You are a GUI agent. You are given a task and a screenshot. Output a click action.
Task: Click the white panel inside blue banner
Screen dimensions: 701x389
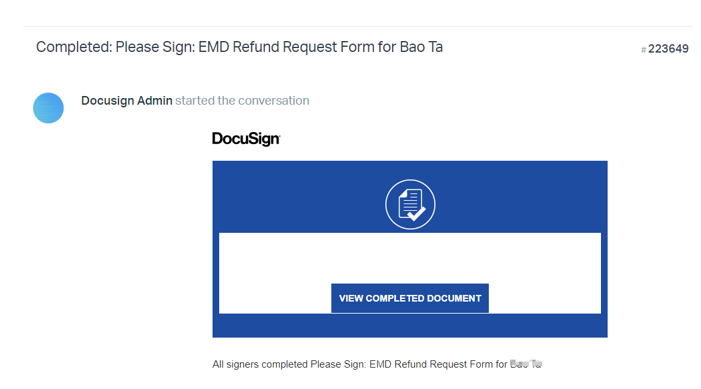coord(410,258)
